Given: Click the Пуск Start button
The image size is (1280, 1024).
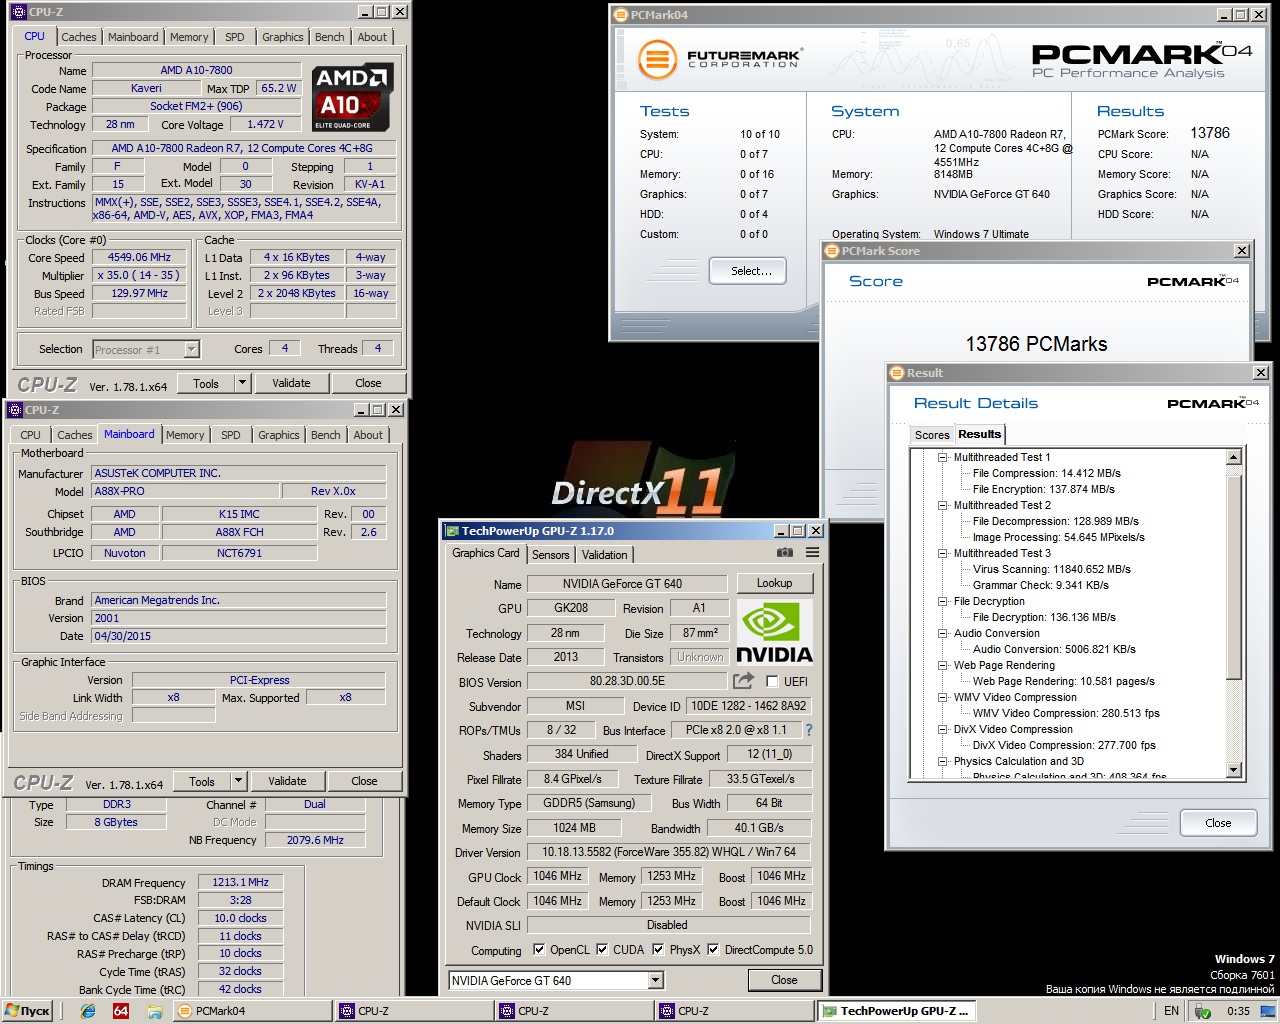Looking at the screenshot, I should click(x=27, y=1011).
